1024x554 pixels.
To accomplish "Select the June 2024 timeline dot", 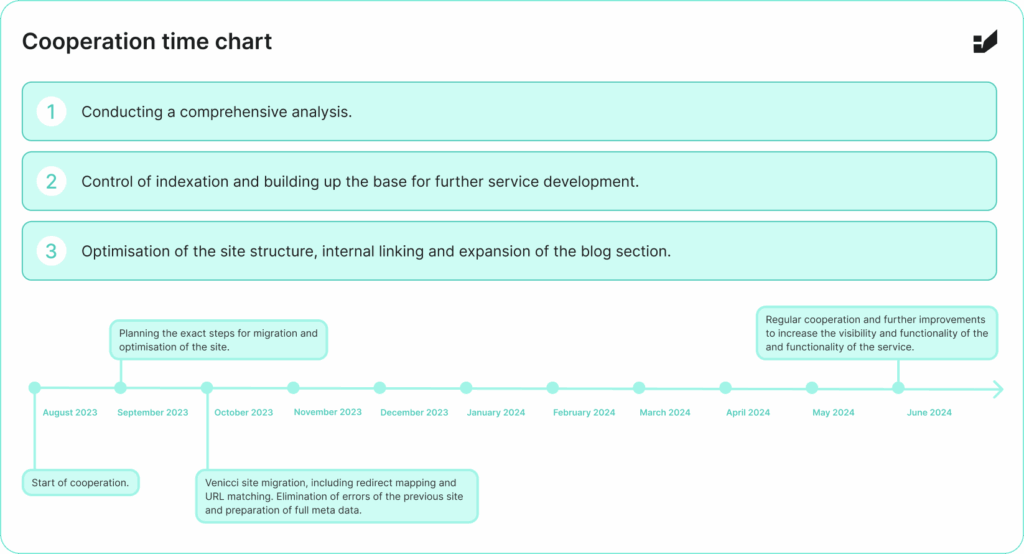I will [x=898, y=388].
